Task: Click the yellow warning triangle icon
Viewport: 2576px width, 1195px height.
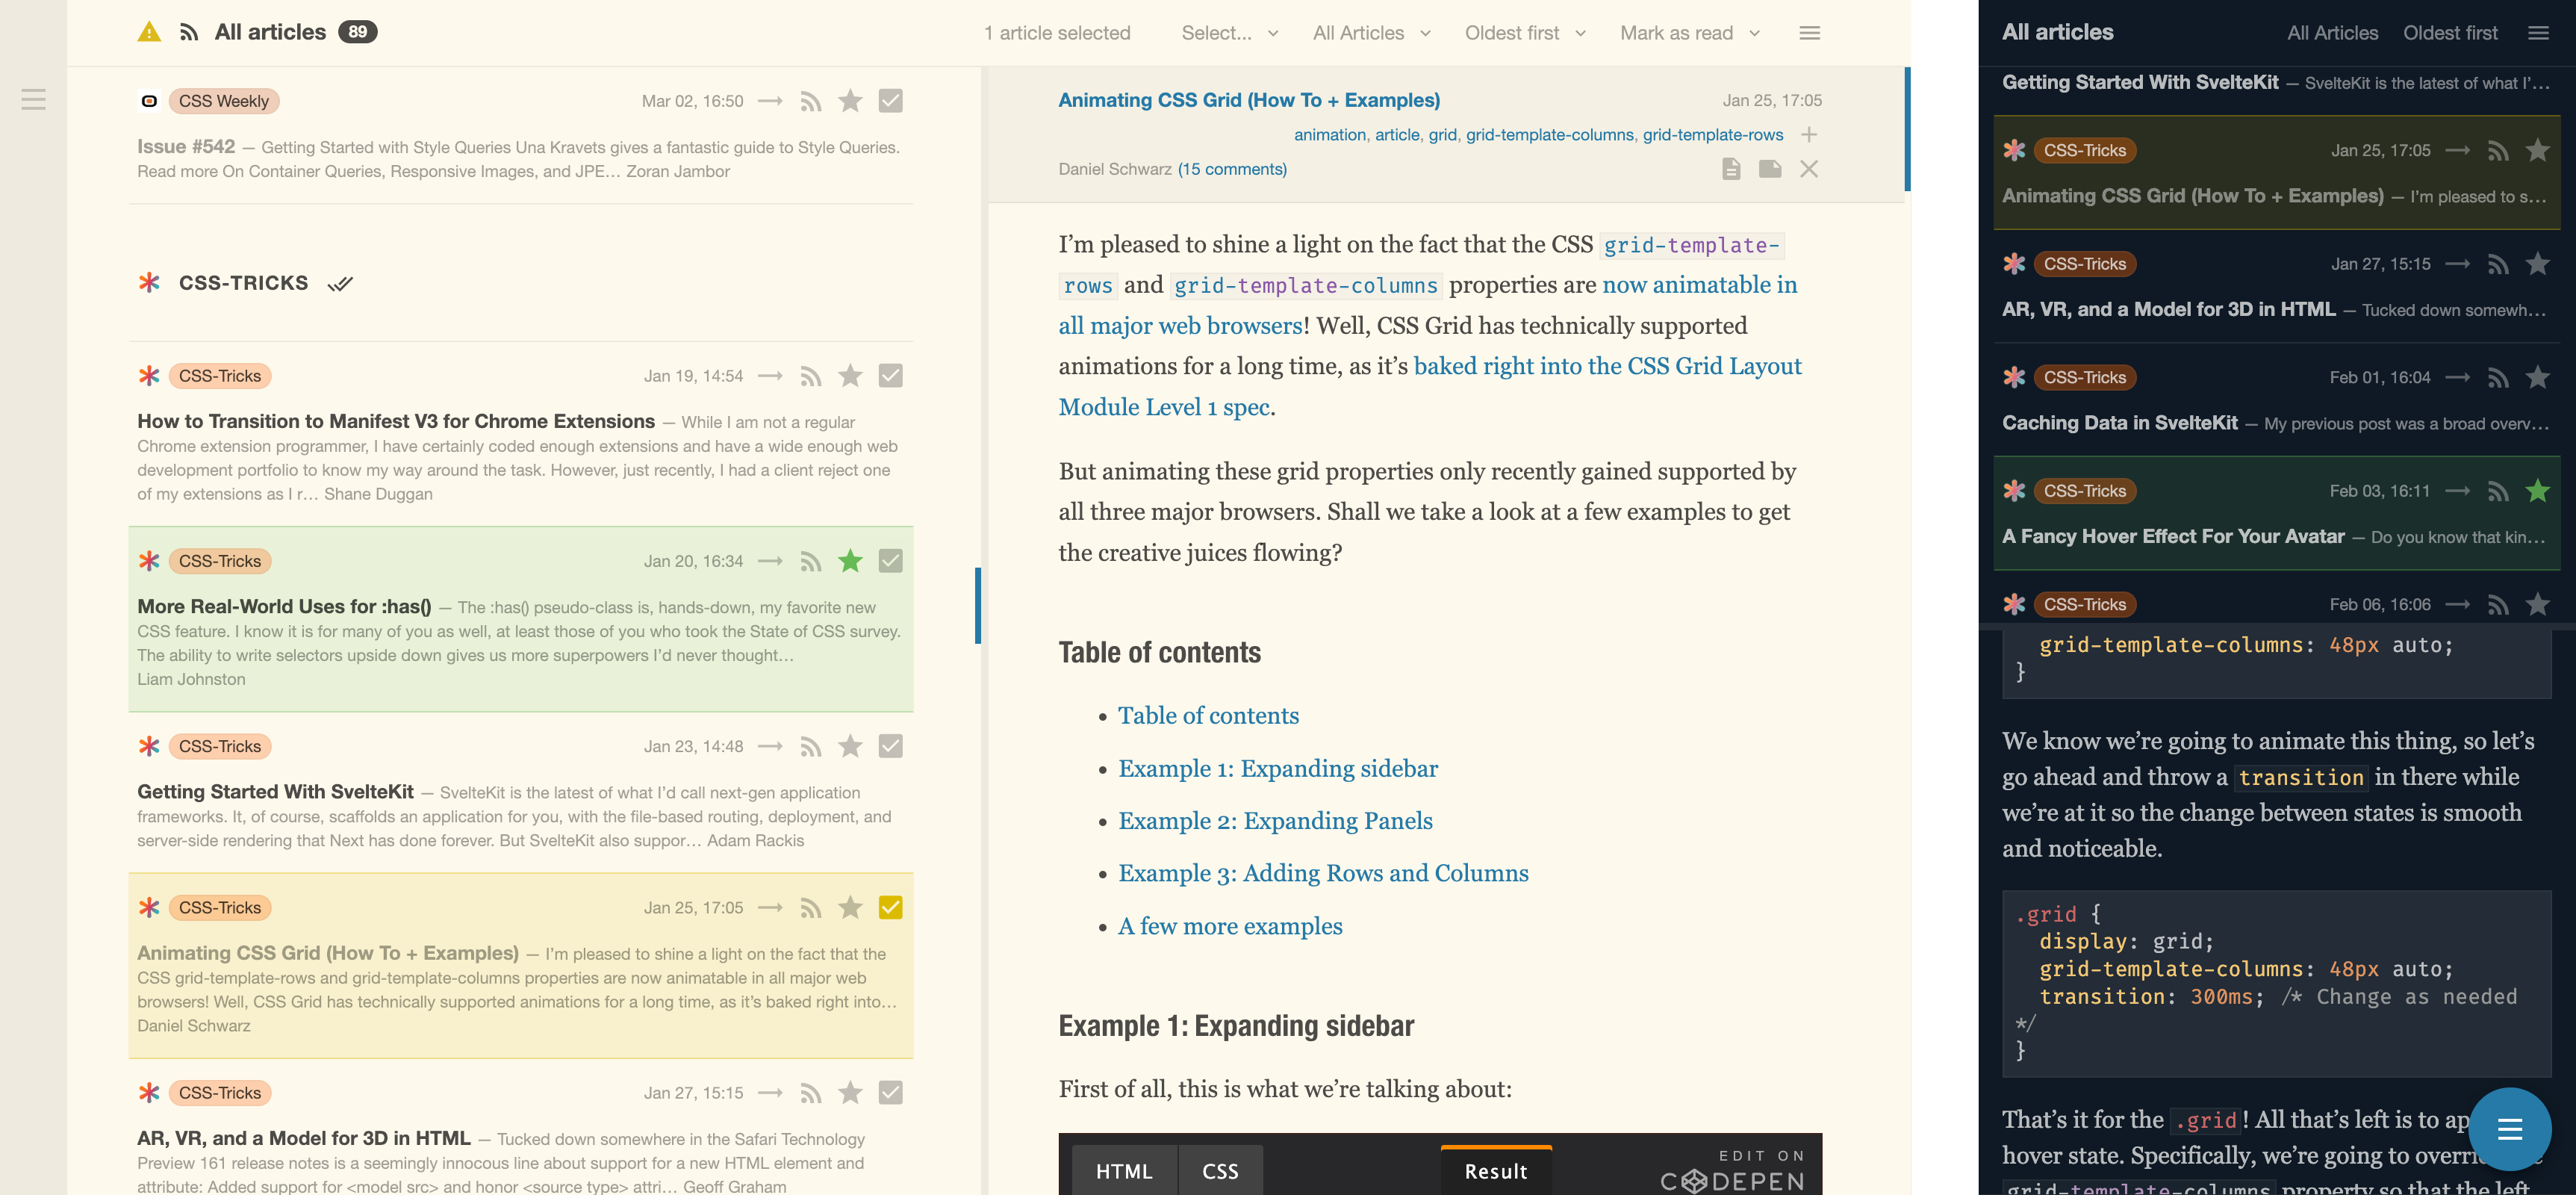Action: (x=149, y=32)
